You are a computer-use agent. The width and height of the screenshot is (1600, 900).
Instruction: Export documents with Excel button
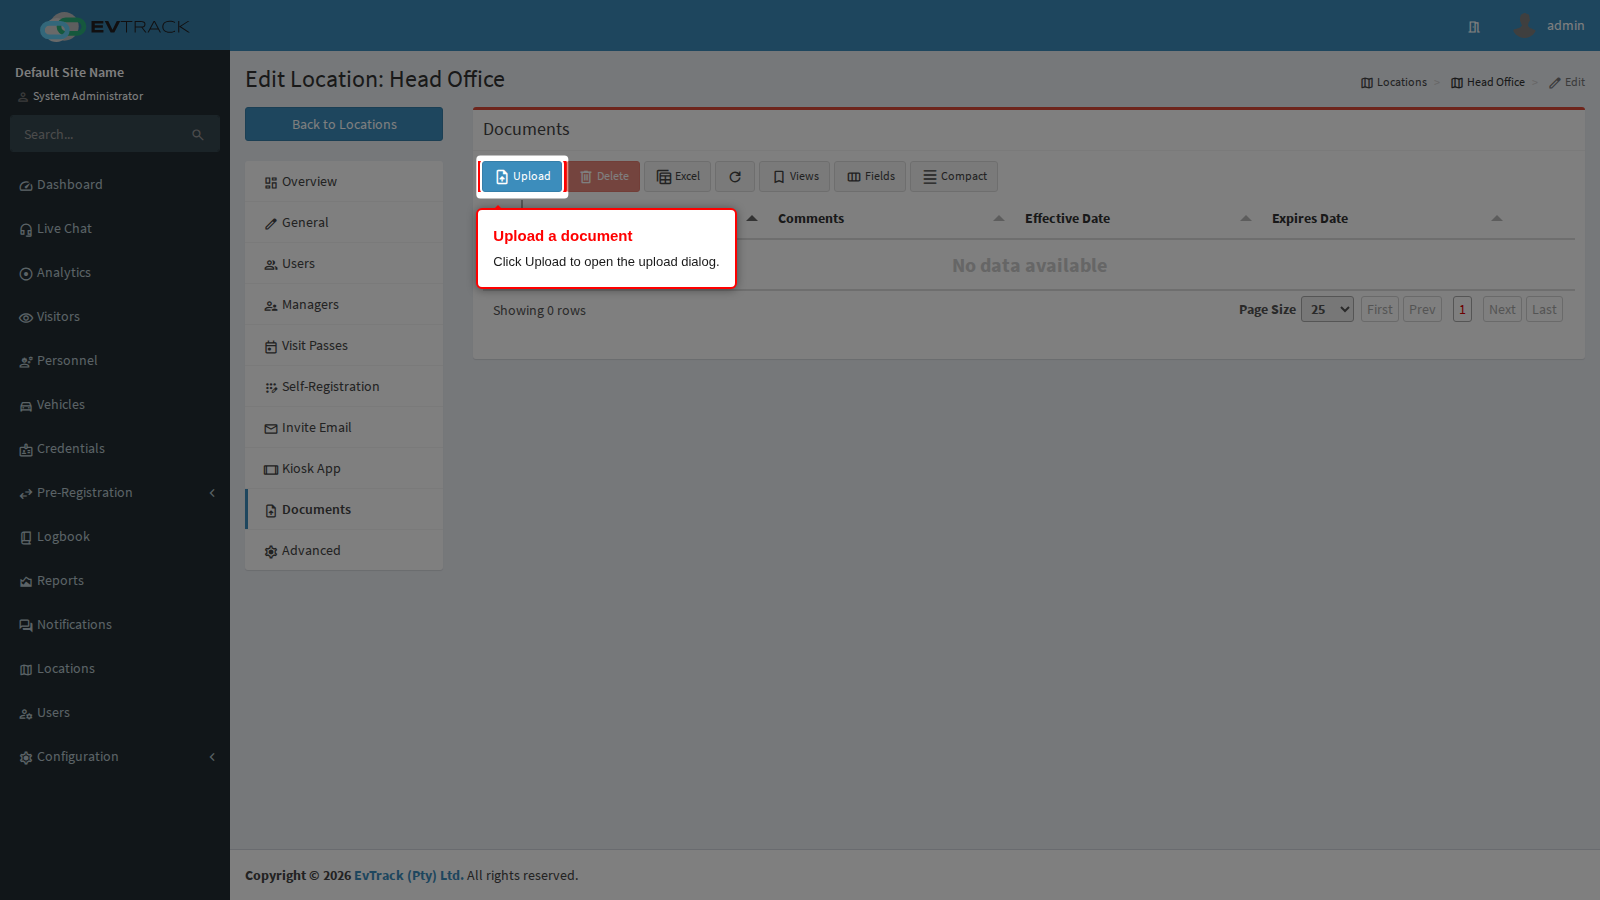678,177
